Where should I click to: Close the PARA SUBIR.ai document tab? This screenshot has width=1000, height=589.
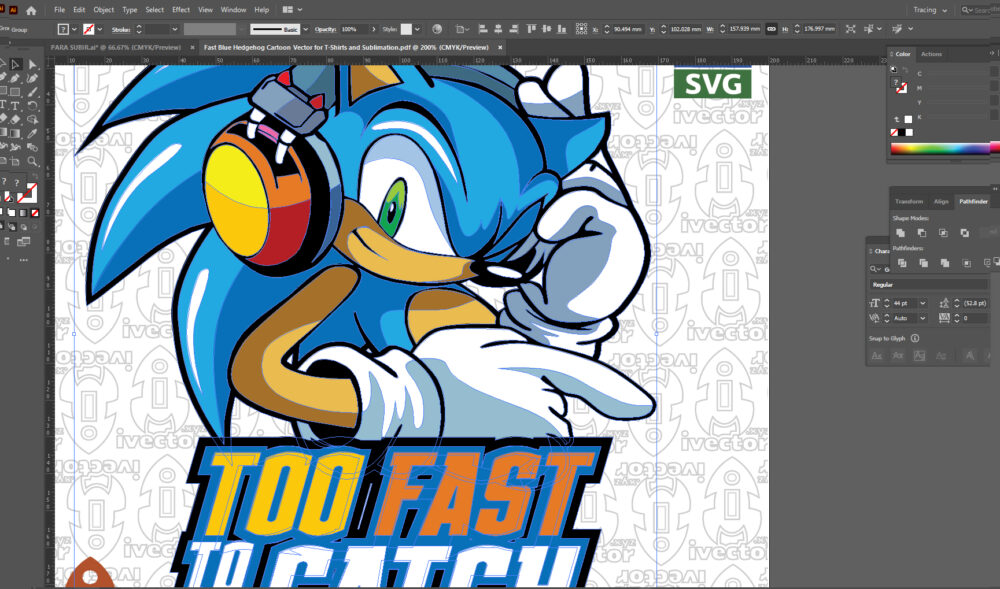point(193,47)
